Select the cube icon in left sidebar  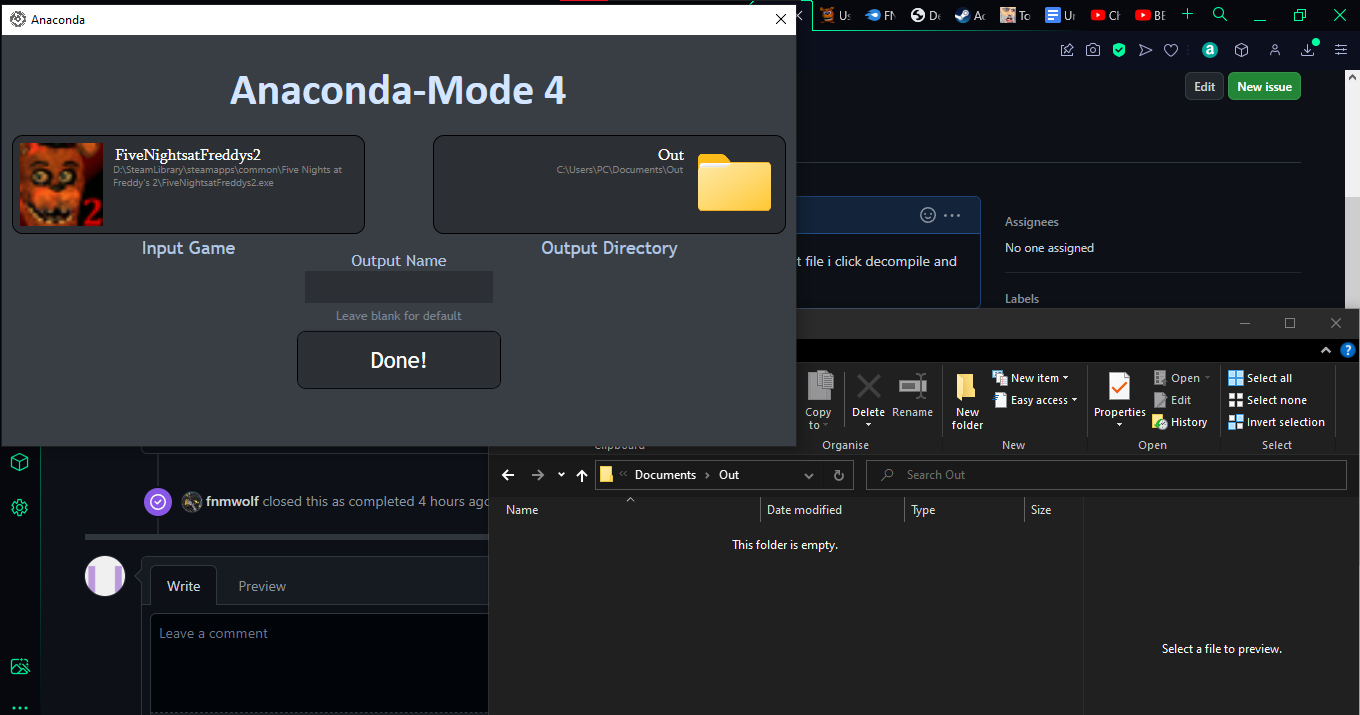(x=19, y=462)
